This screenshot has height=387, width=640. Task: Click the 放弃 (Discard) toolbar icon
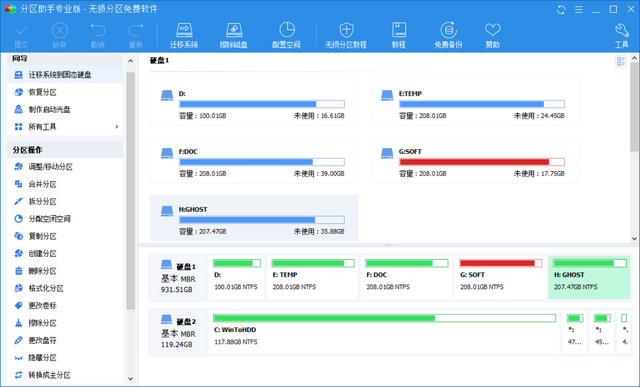[60, 31]
